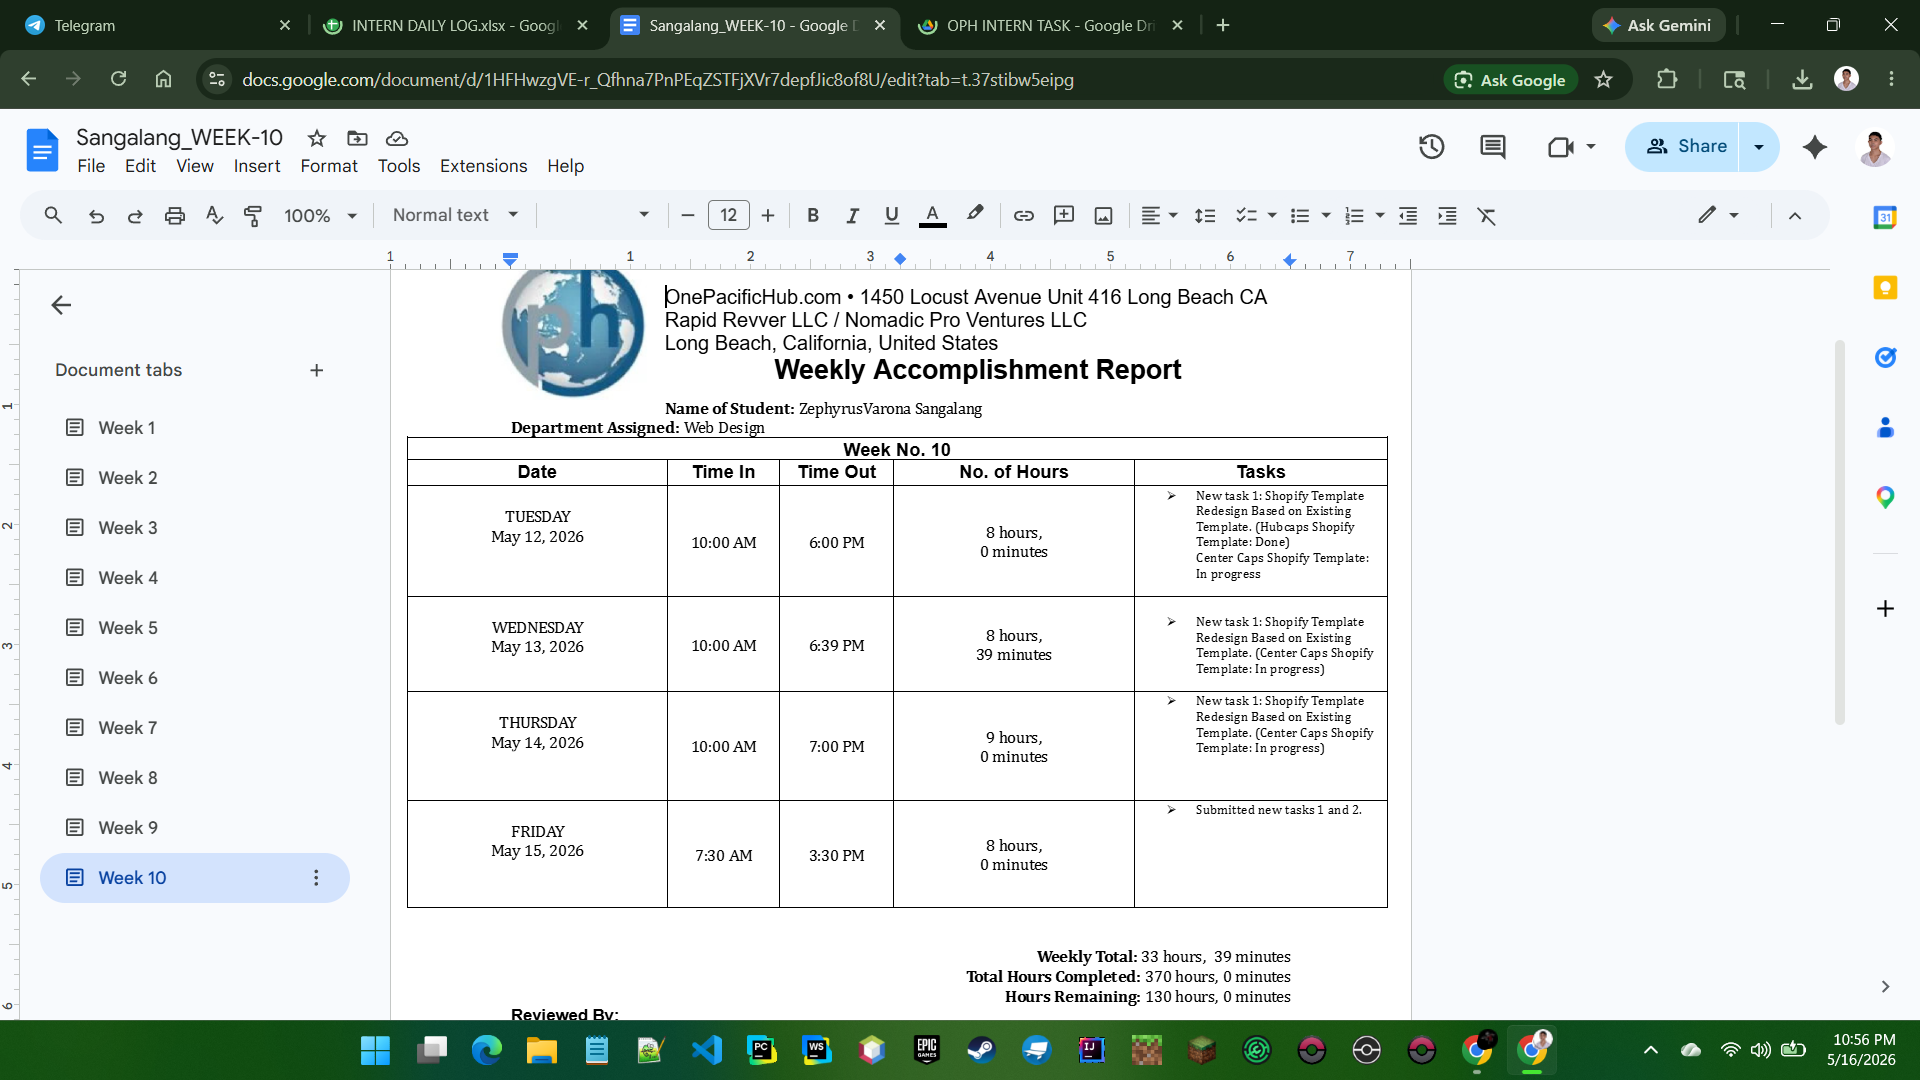View the cloud save status
This screenshot has width=1920, height=1080.
(x=397, y=138)
